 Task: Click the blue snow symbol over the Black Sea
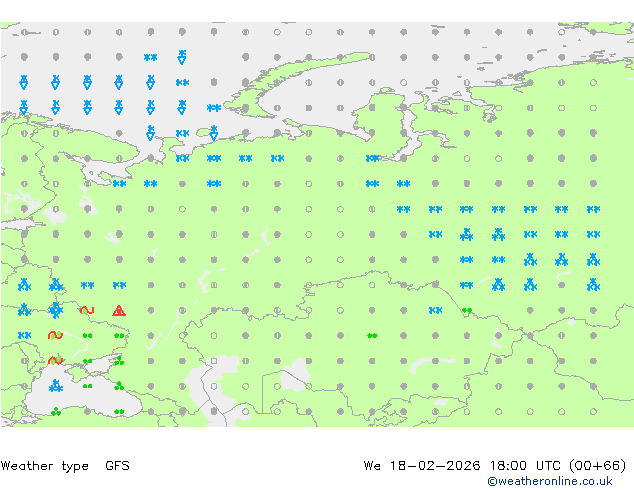[x=56, y=386]
